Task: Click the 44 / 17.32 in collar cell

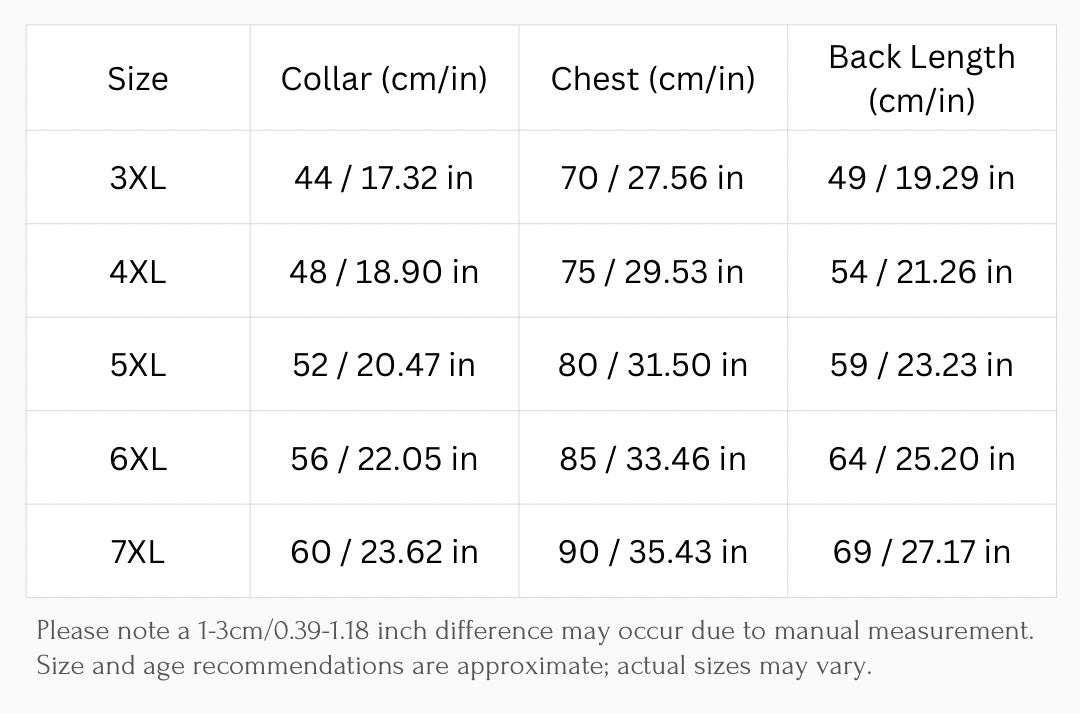Action: (384, 177)
